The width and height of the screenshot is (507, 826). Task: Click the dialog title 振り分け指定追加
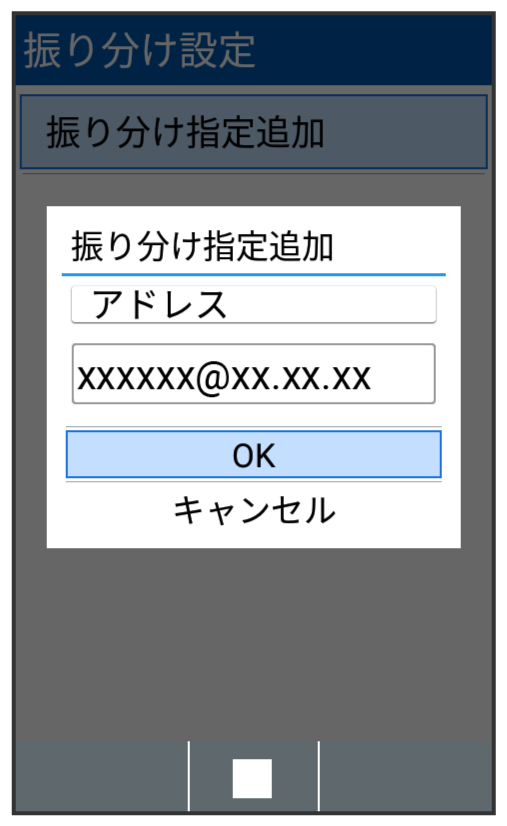(202, 247)
